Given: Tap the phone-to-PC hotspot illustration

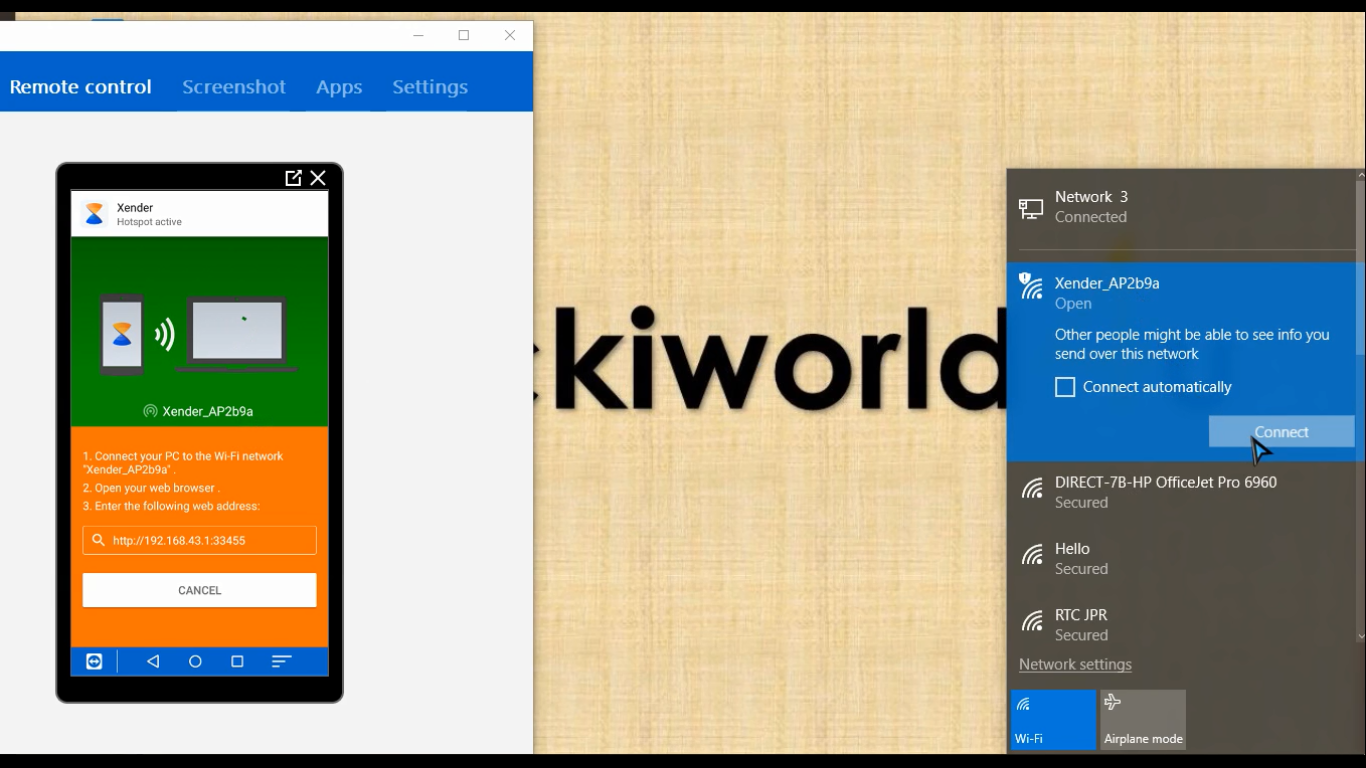Looking at the screenshot, I should 199,333.
